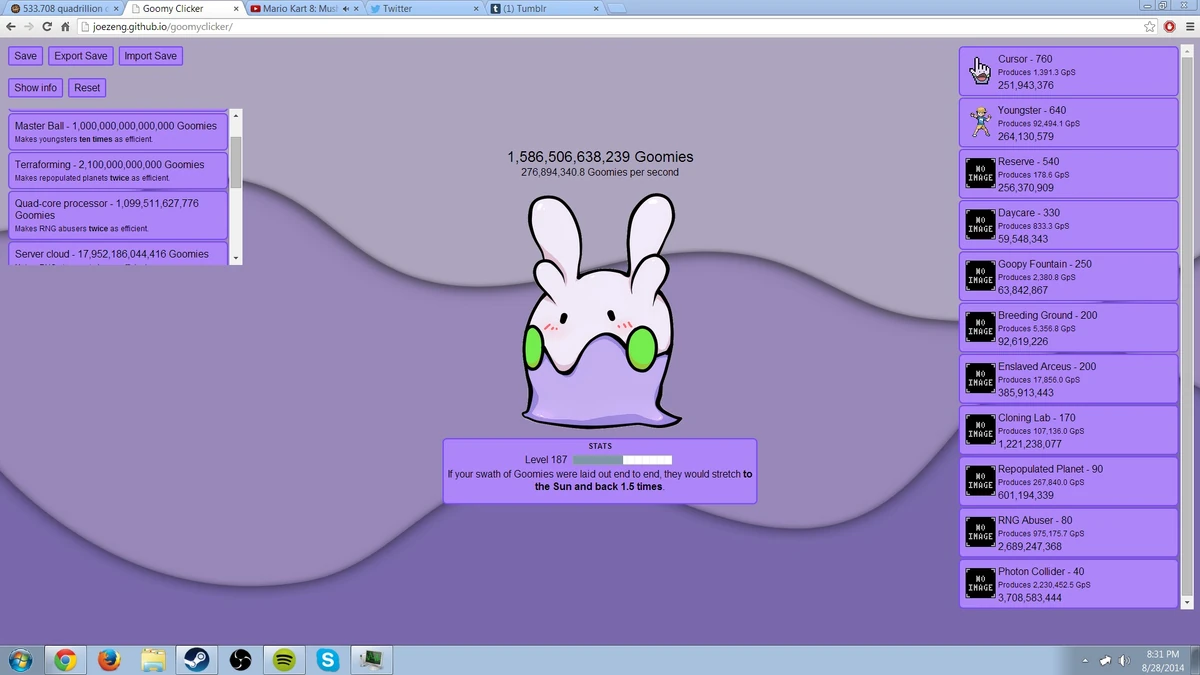
Task: Open Skype from the taskbar
Action: pyautogui.click(x=327, y=660)
